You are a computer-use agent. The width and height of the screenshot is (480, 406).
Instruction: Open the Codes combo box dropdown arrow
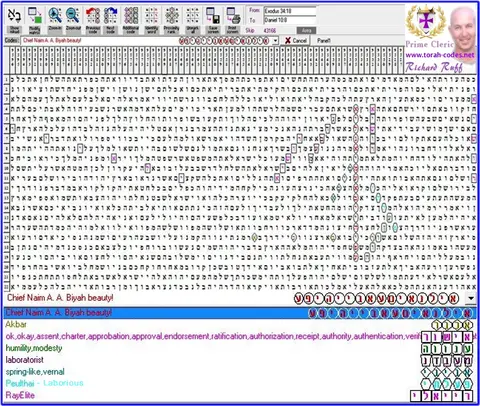pyautogui.click(x=275, y=41)
